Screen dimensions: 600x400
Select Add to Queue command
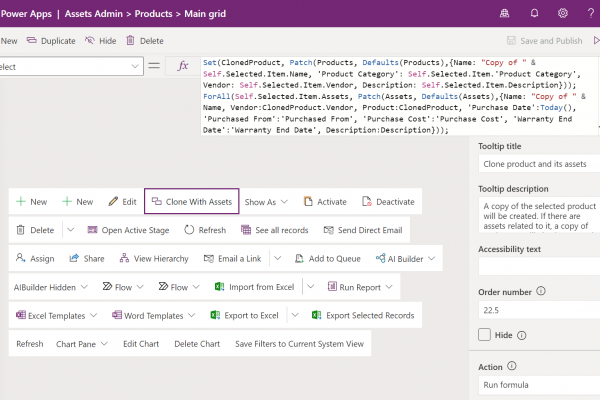click(328, 258)
